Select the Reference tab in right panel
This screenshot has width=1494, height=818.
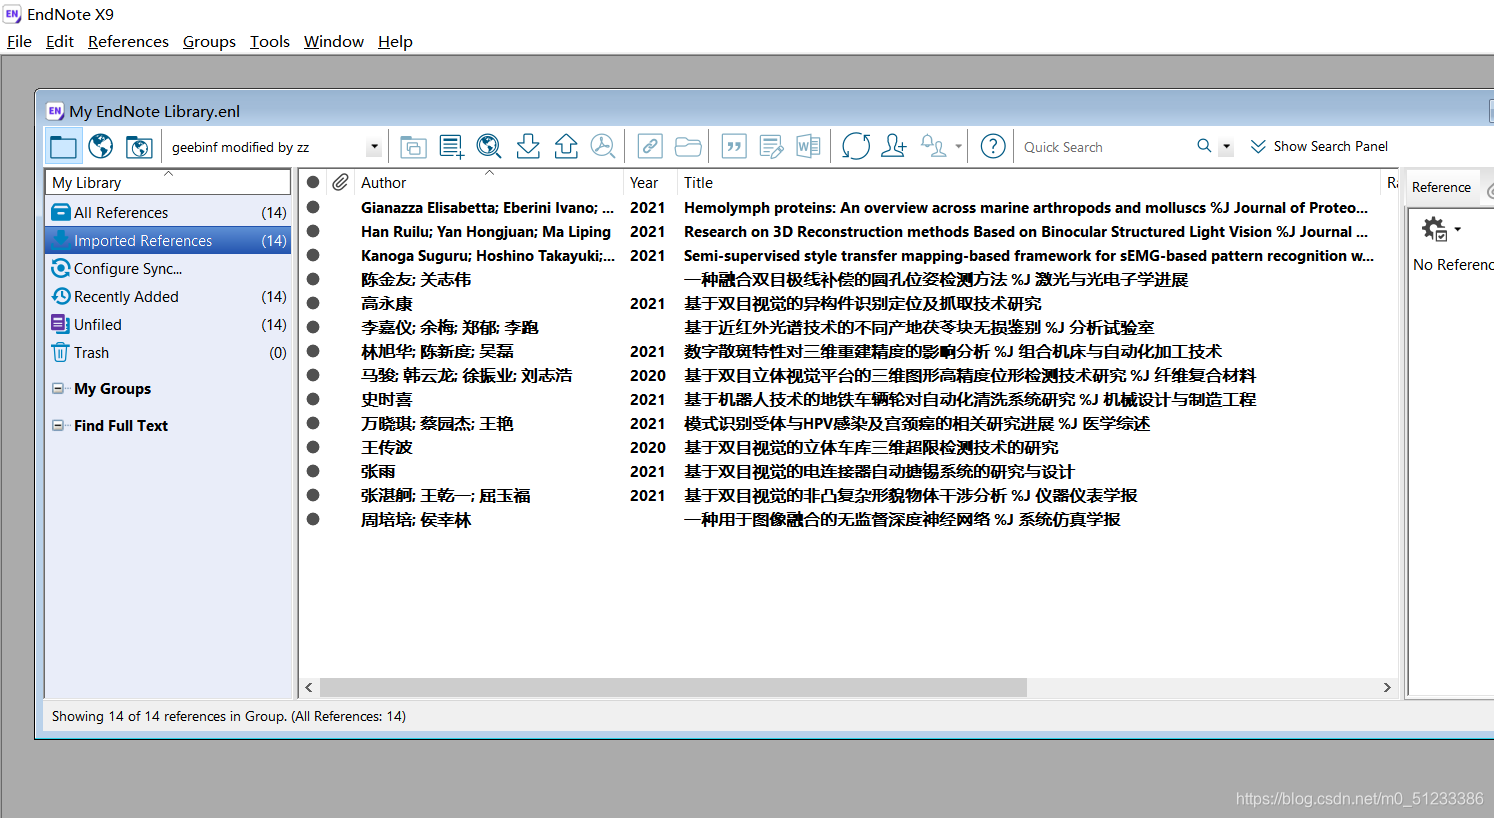(x=1441, y=187)
